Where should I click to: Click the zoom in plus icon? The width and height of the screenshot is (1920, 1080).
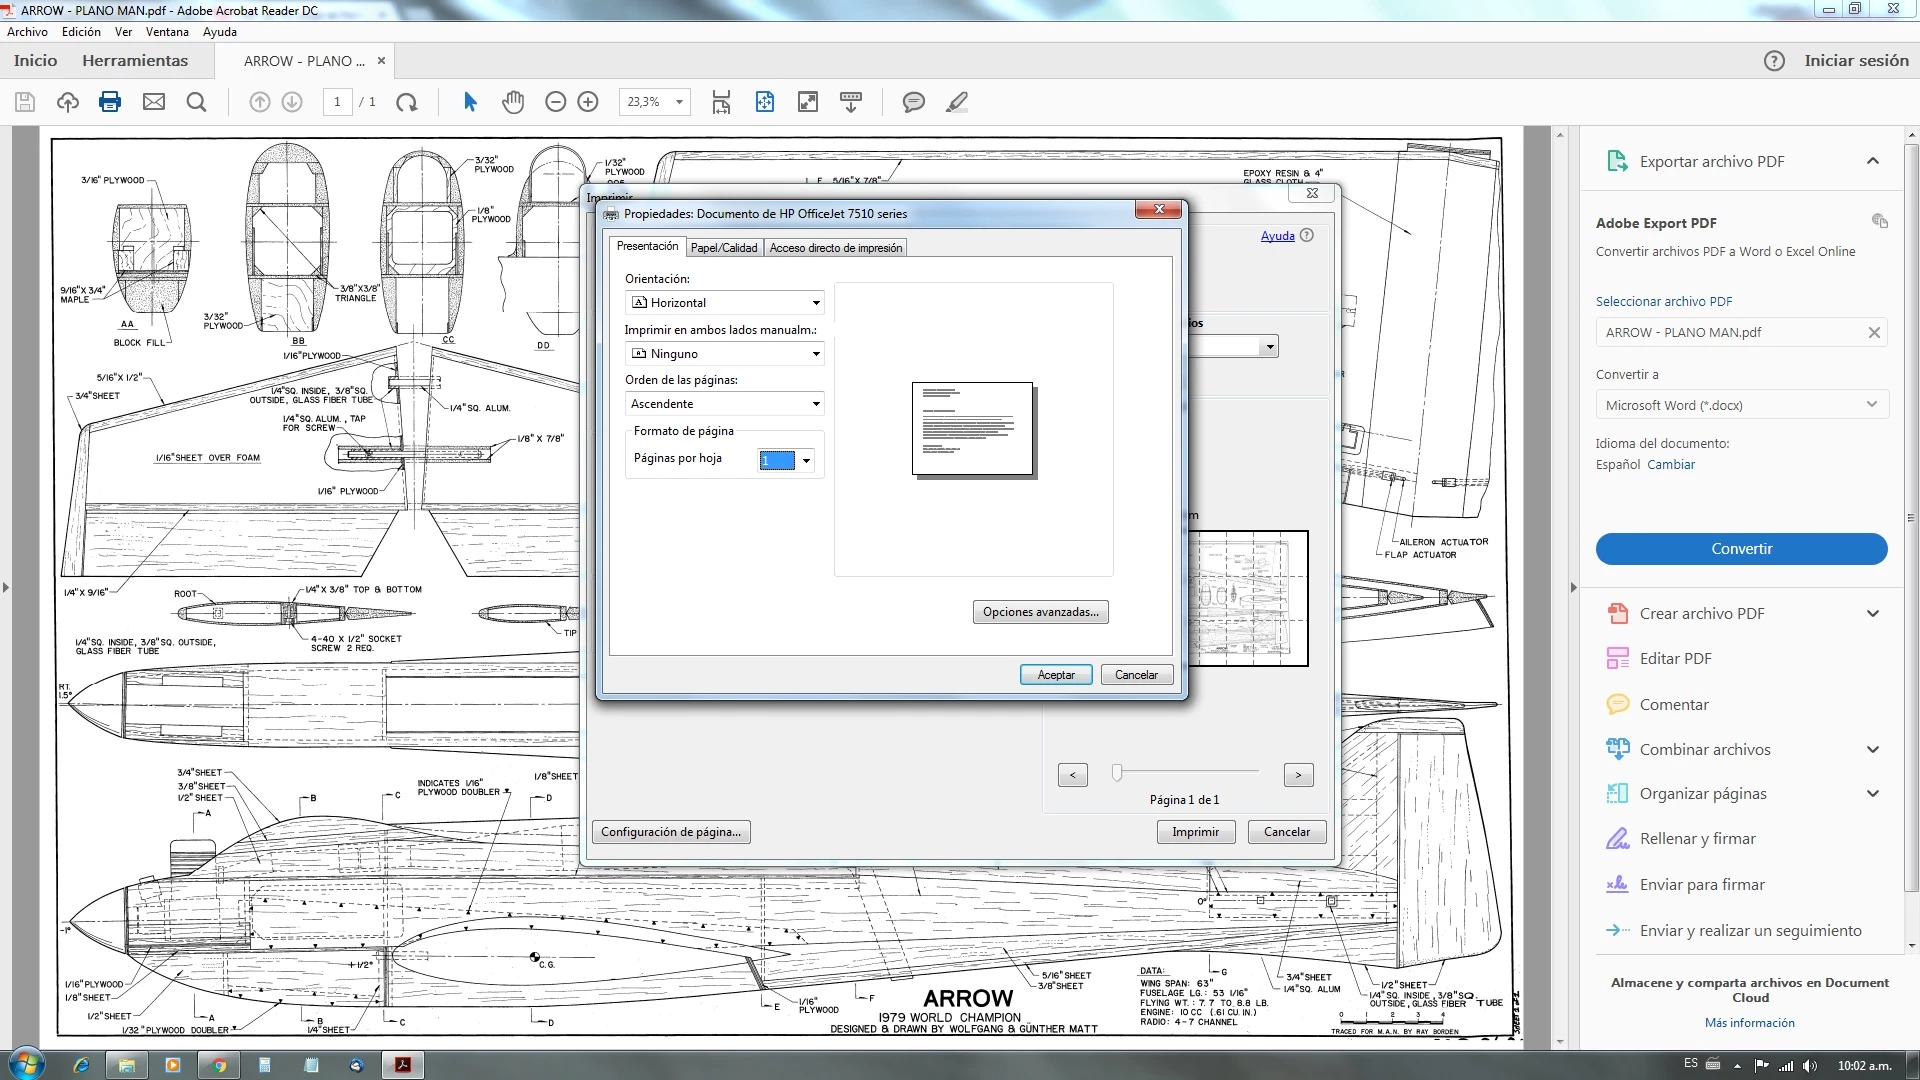click(588, 102)
